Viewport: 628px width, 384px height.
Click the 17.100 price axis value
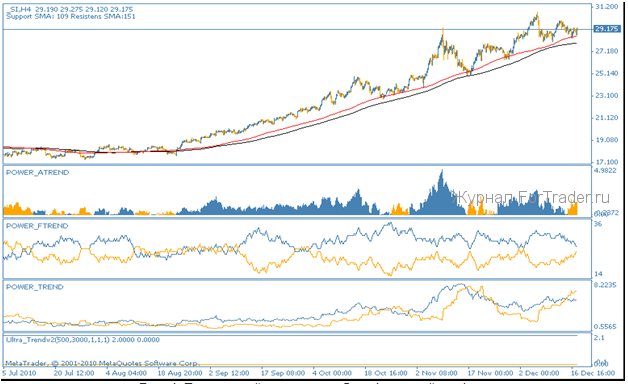tap(607, 162)
